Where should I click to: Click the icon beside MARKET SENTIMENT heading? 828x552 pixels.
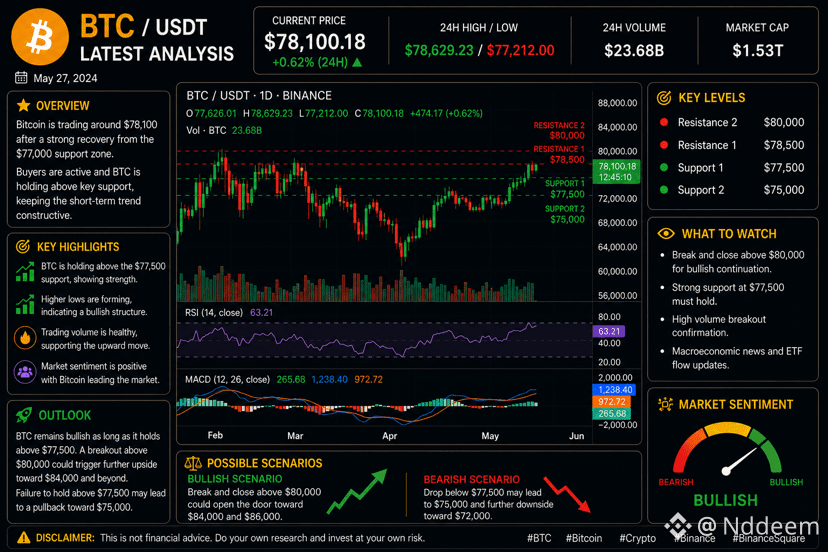click(x=665, y=404)
